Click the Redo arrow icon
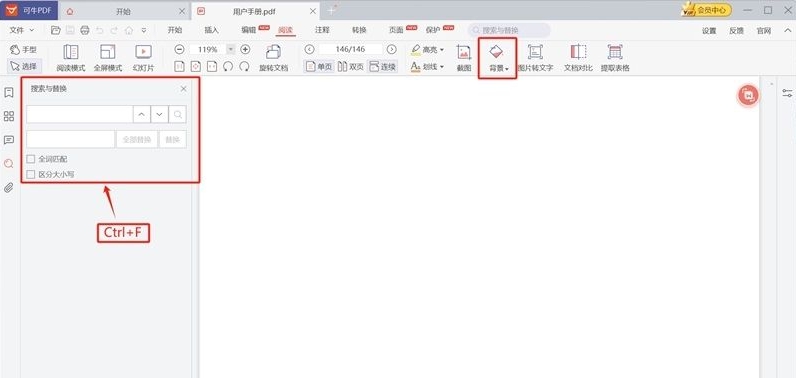The image size is (796, 378). point(114,30)
